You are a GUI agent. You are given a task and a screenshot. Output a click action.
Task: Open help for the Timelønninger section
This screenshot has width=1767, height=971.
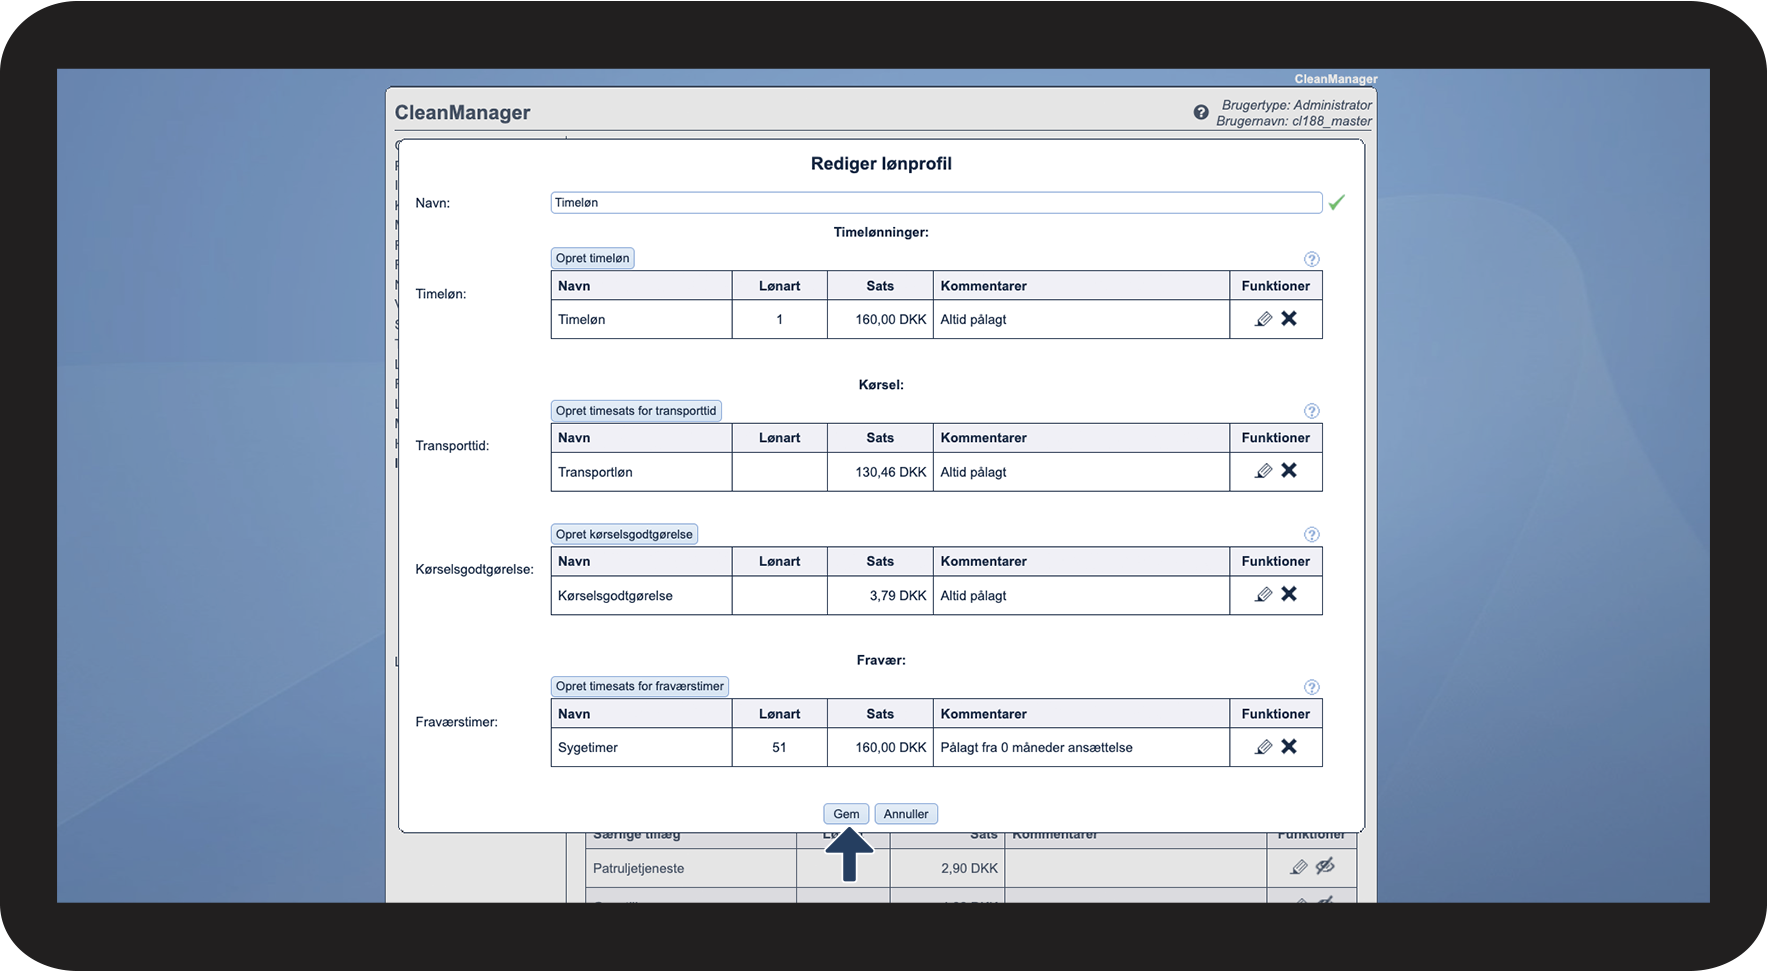tap(1312, 259)
